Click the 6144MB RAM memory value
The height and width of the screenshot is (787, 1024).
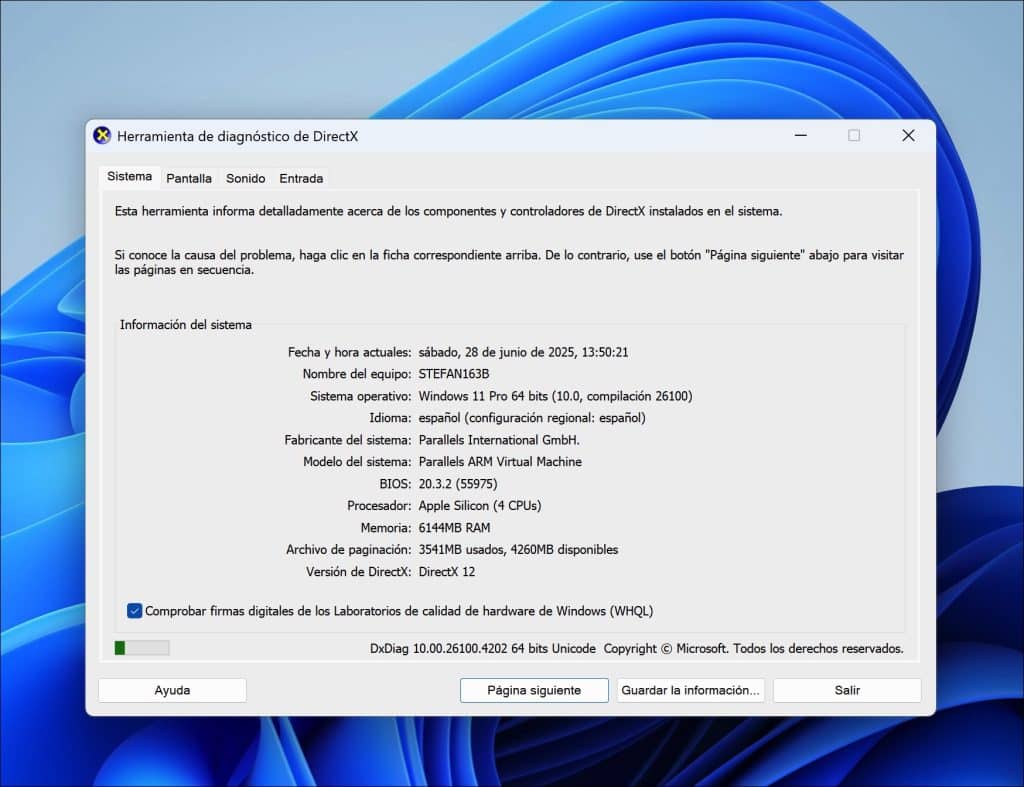tap(455, 528)
